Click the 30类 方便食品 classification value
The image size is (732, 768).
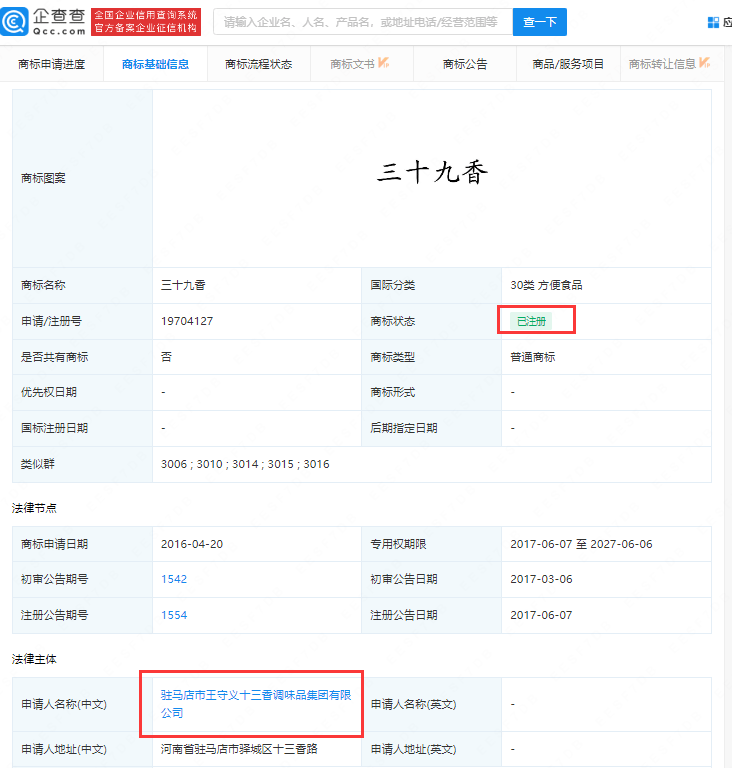coord(546,285)
